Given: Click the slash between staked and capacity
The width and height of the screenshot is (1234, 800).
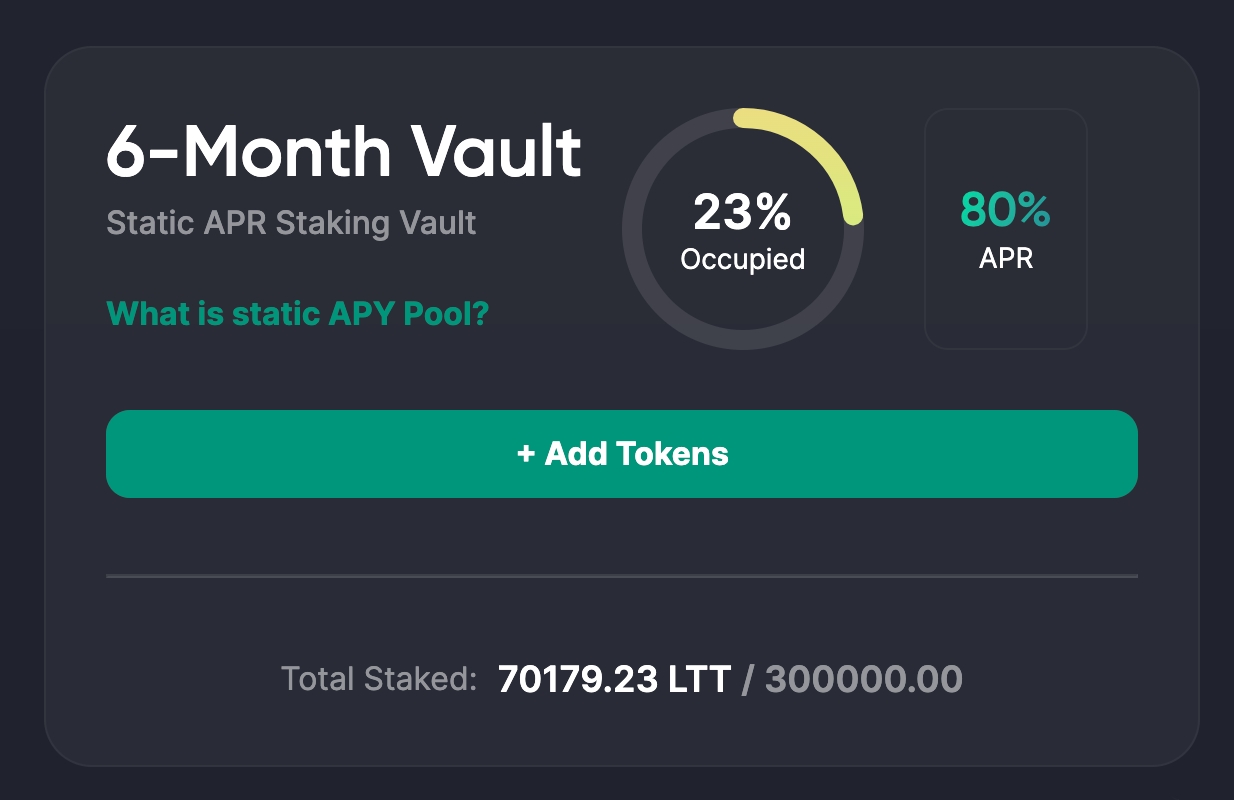Looking at the screenshot, I should coord(748,679).
